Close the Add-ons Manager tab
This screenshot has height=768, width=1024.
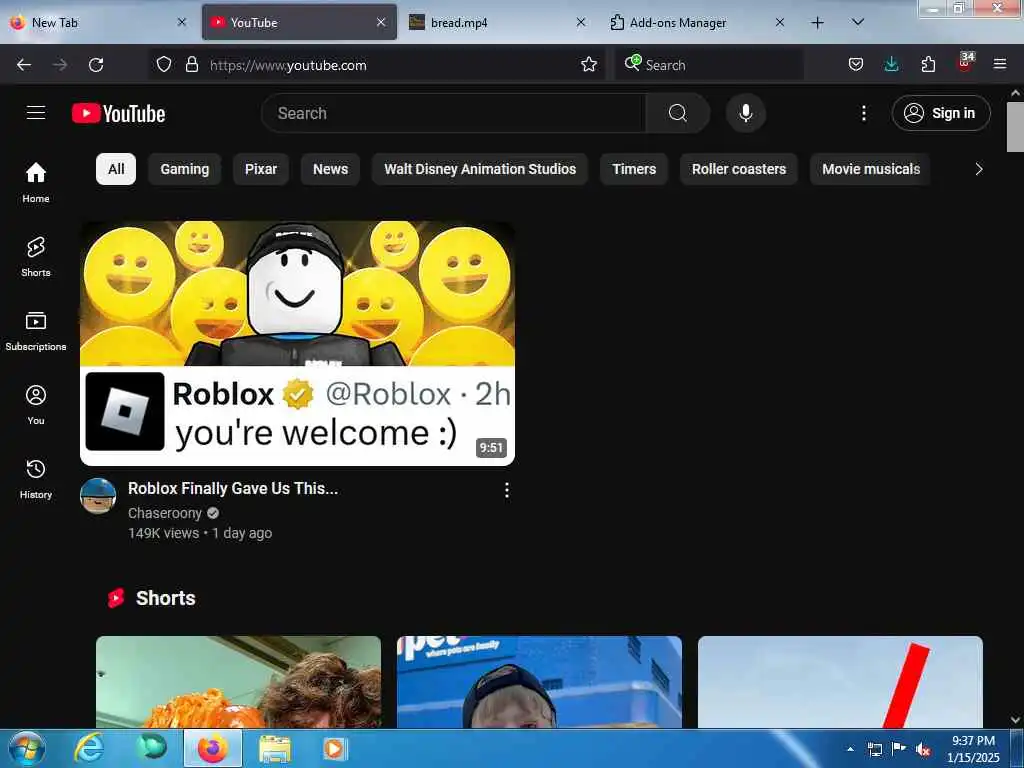[x=780, y=23]
